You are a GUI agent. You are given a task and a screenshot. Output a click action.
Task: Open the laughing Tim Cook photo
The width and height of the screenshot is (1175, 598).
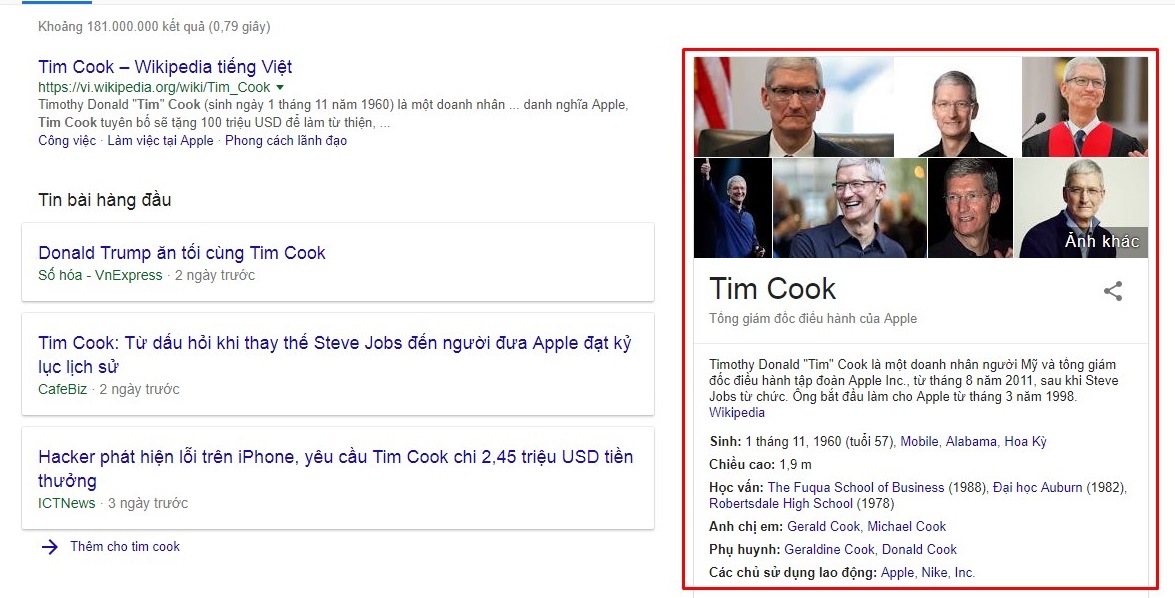pos(849,208)
